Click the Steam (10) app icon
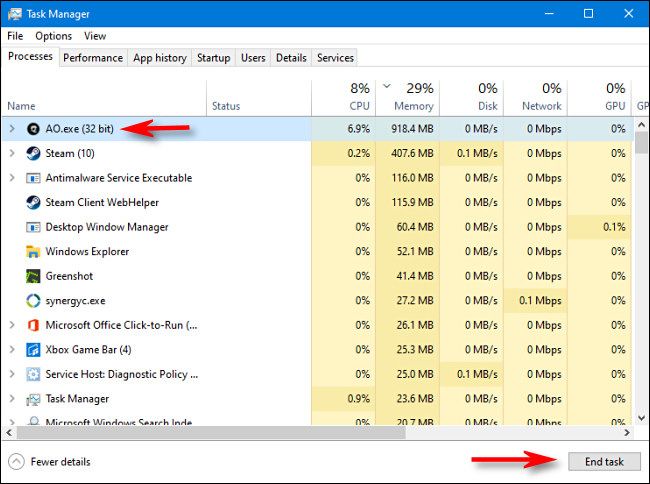The height and width of the screenshot is (484, 650). 33,153
